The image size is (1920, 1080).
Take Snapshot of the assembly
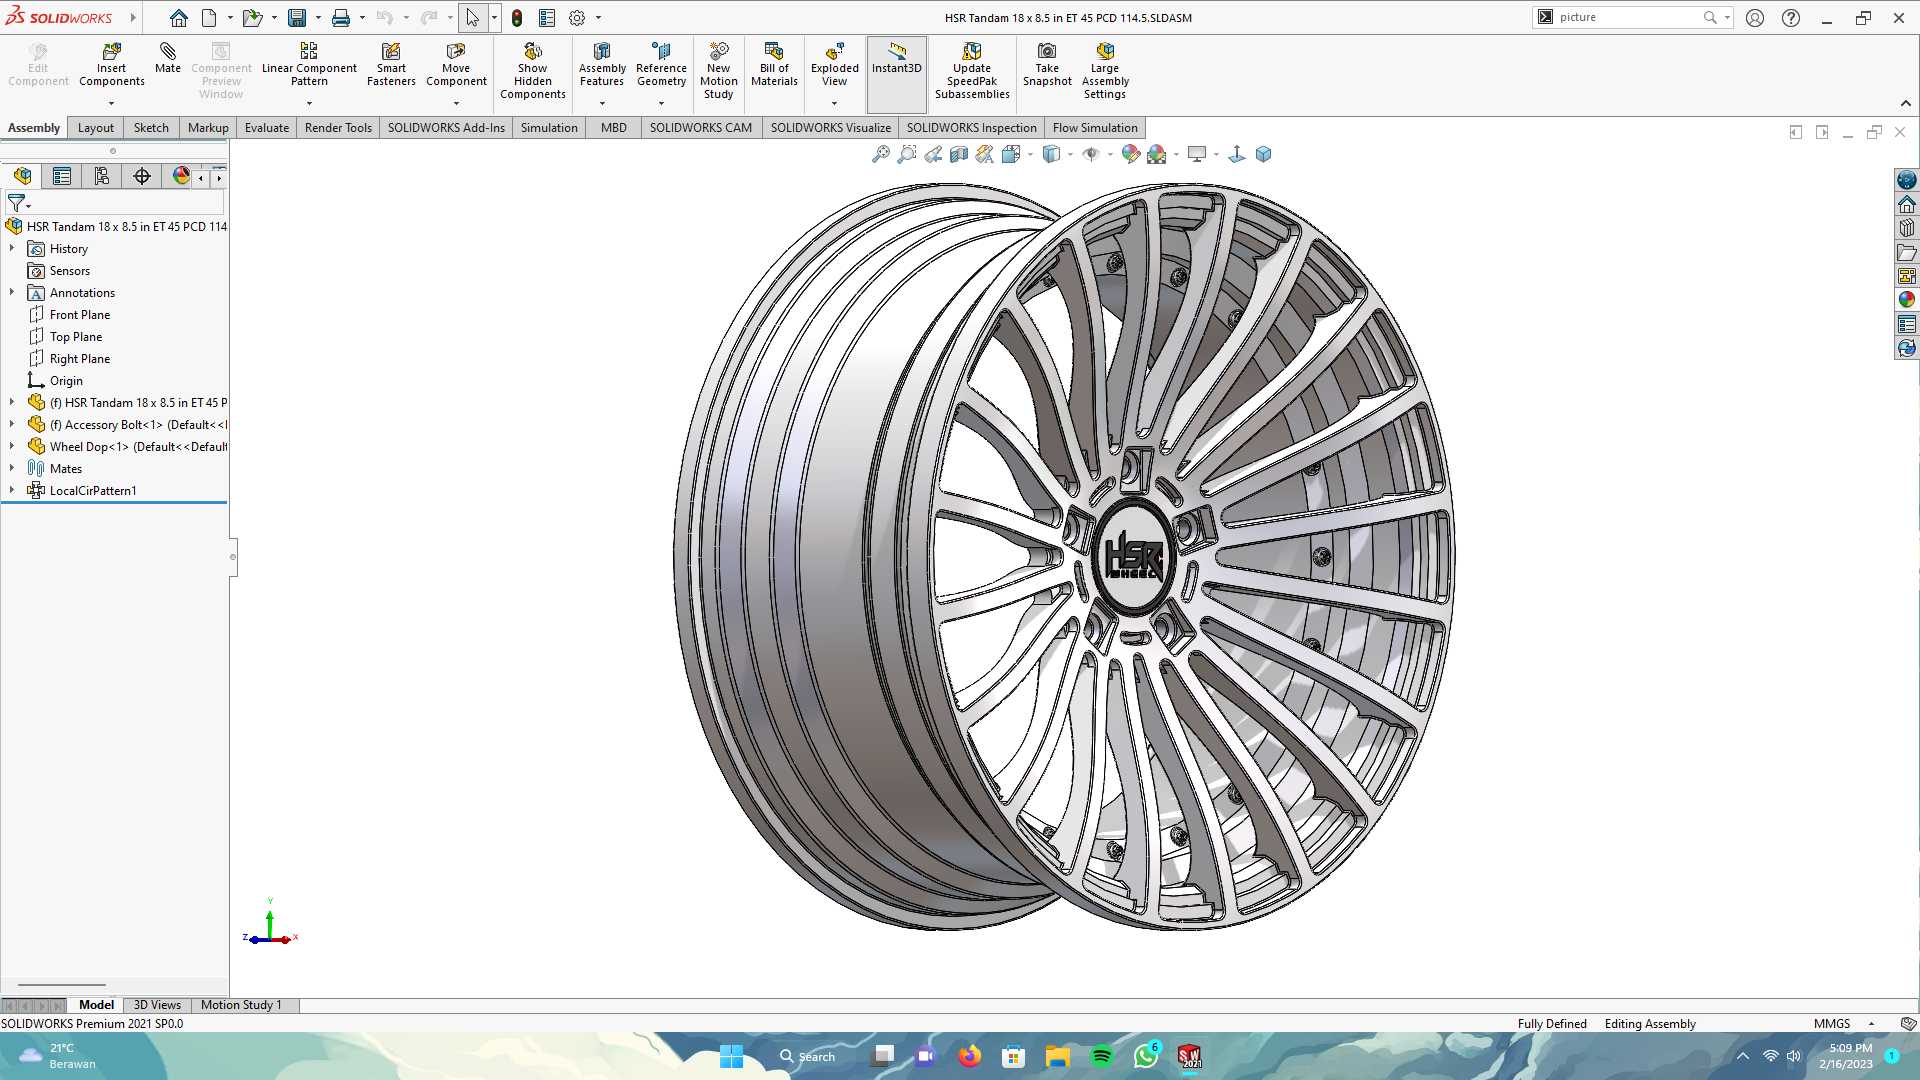point(1047,65)
